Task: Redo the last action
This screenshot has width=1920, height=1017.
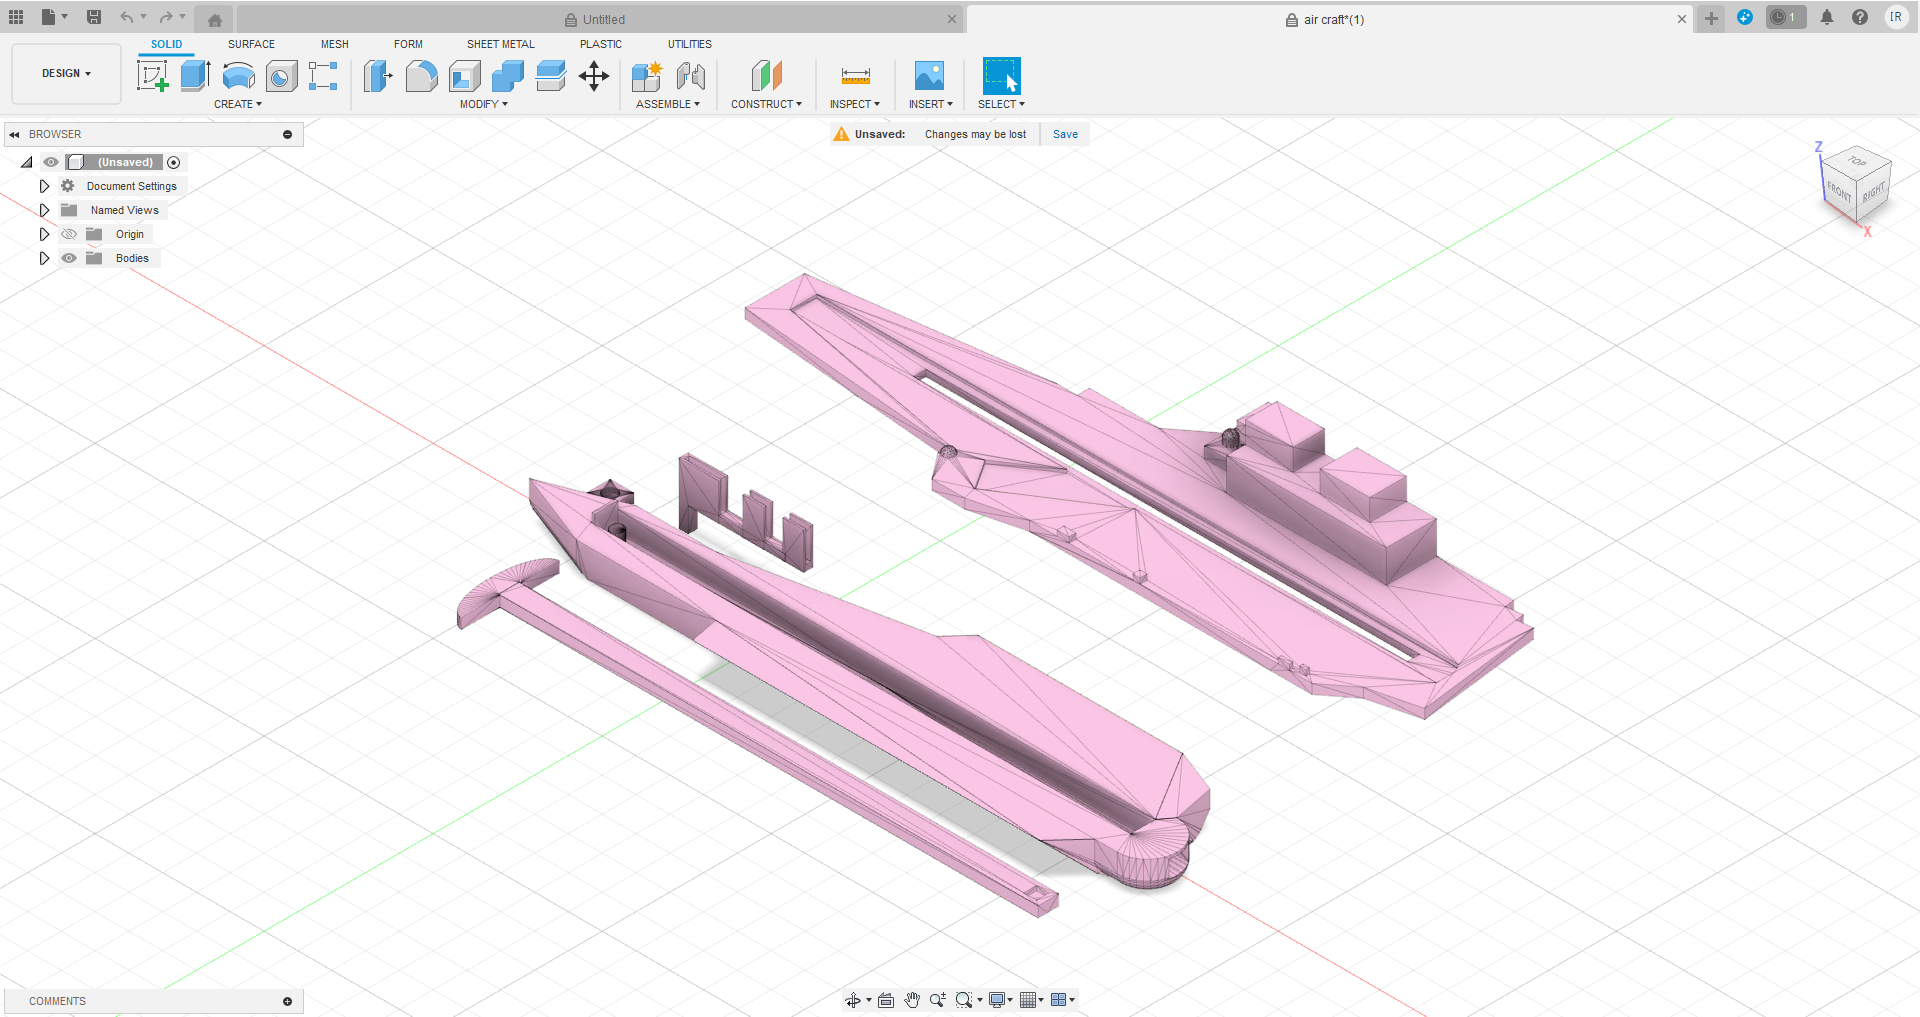Action: [x=166, y=17]
